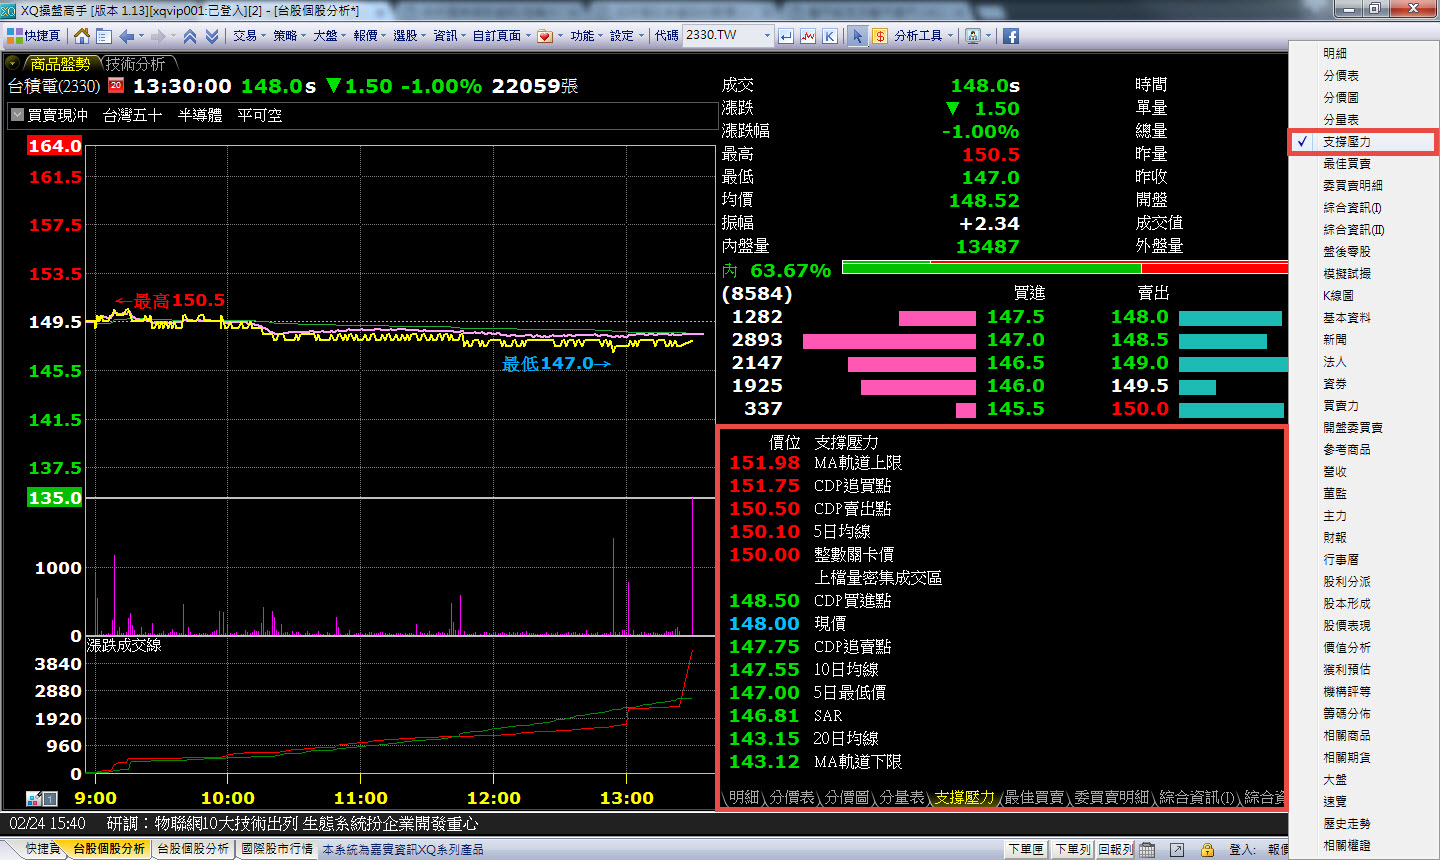Toggle the 買賣現沖 checkbox
Screen dimensions: 1440x860
[x=16, y=115]
